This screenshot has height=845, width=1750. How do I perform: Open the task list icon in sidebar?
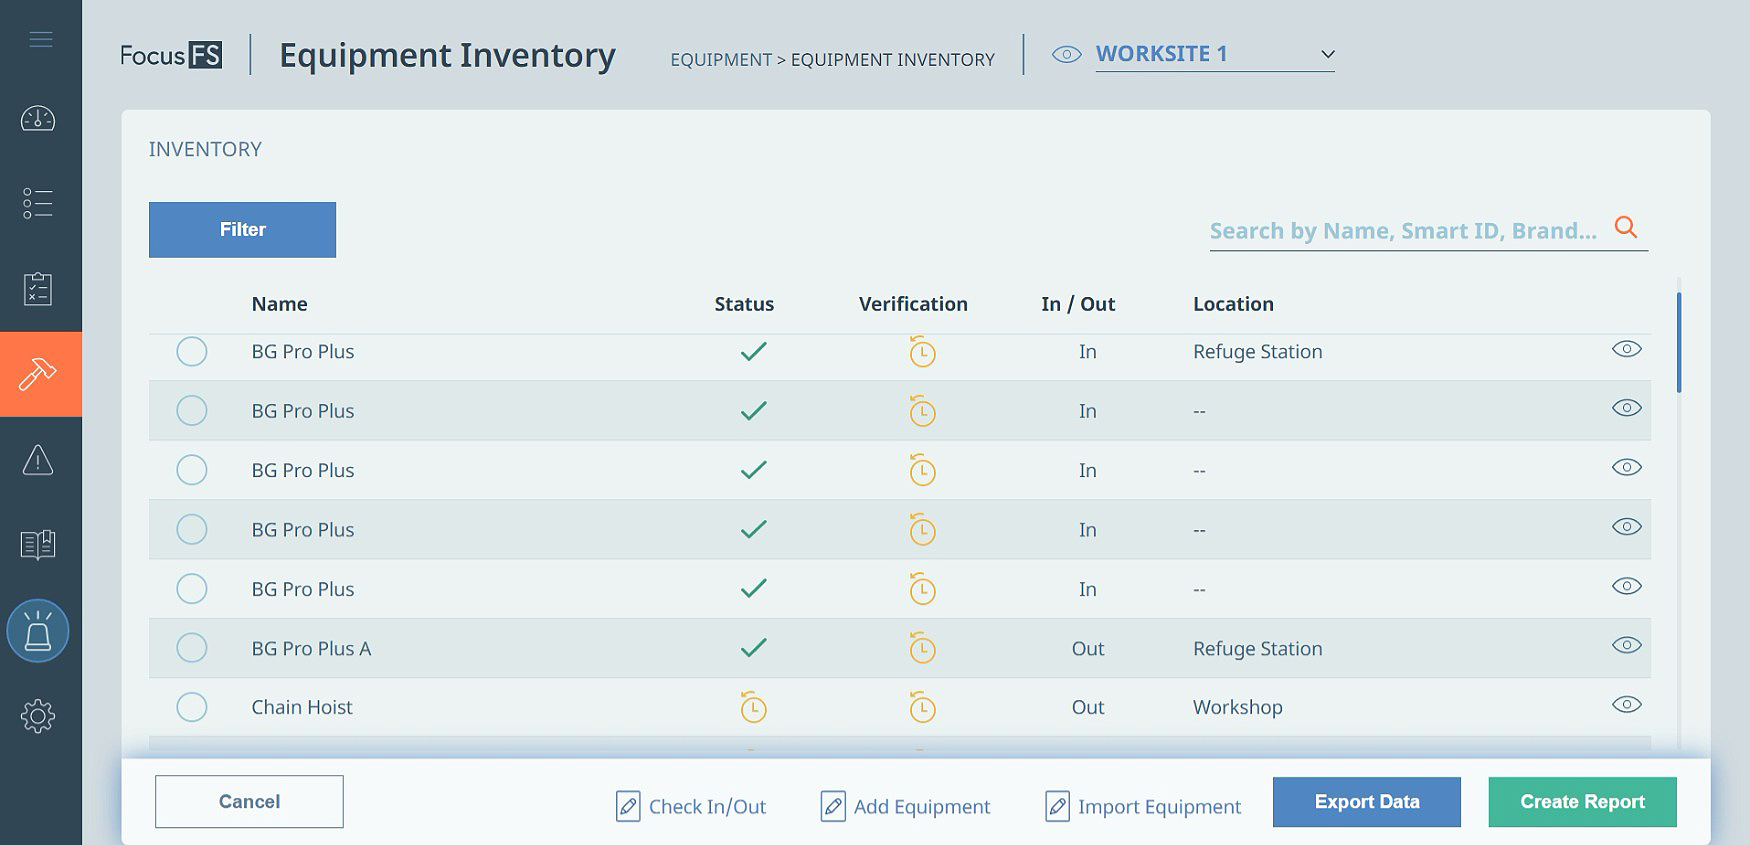pyautogui.click(x=38, y=203)
